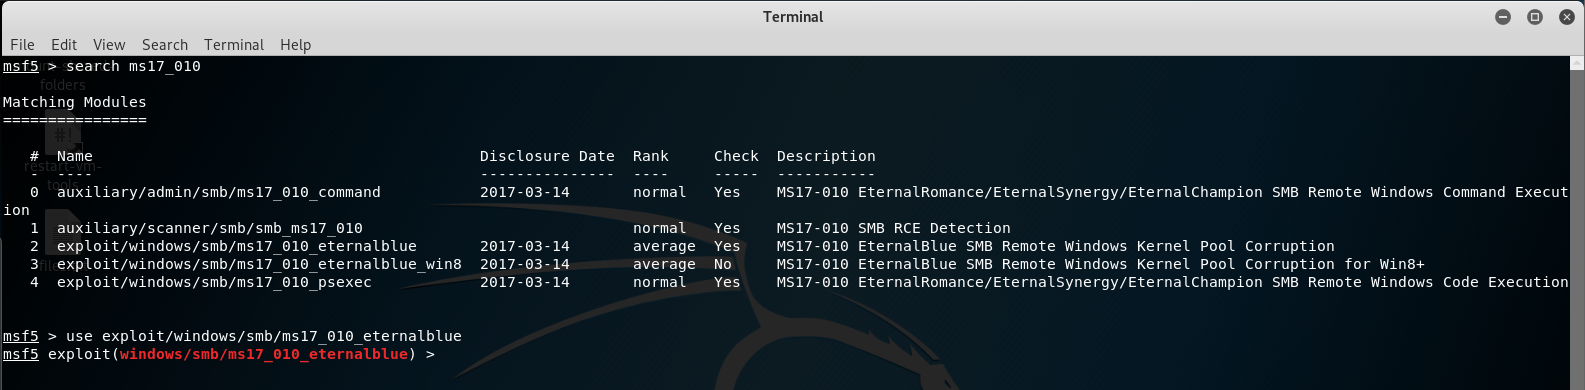Screen dimensions: 1585x390
Task: Open the File menu
Action: (22, 45)
